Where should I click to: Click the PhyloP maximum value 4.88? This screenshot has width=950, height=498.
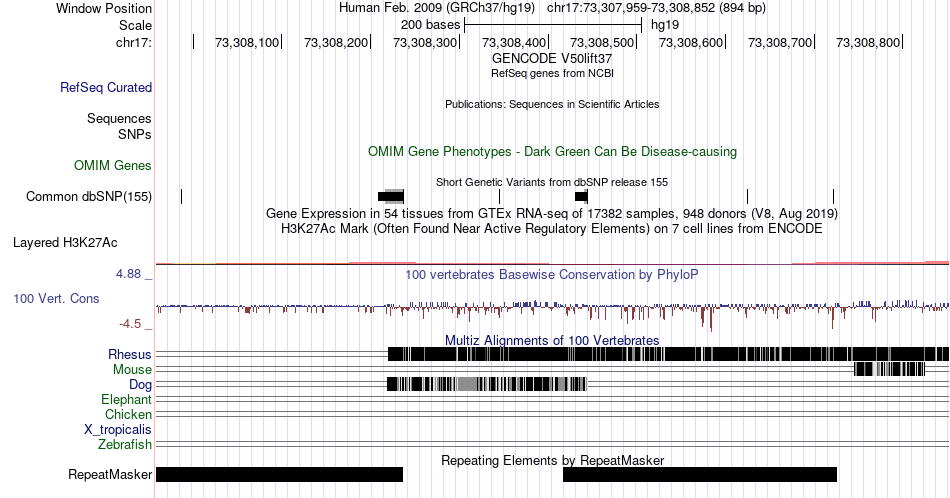point(128,274)
